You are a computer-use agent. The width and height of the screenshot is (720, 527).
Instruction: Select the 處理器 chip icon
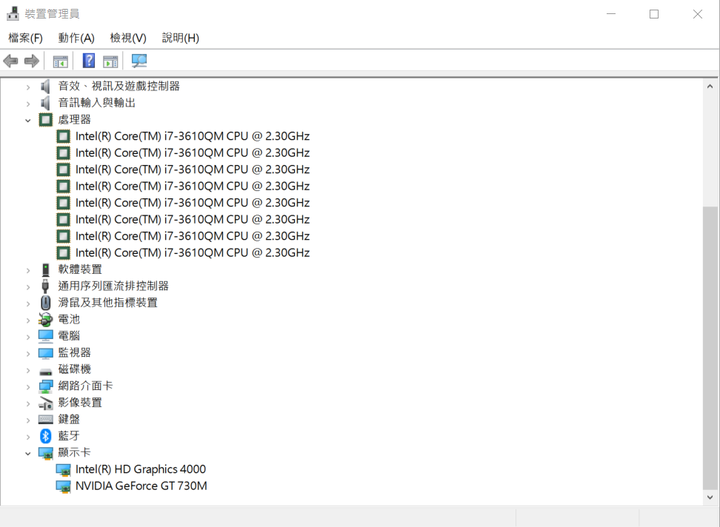pos(45,119)
